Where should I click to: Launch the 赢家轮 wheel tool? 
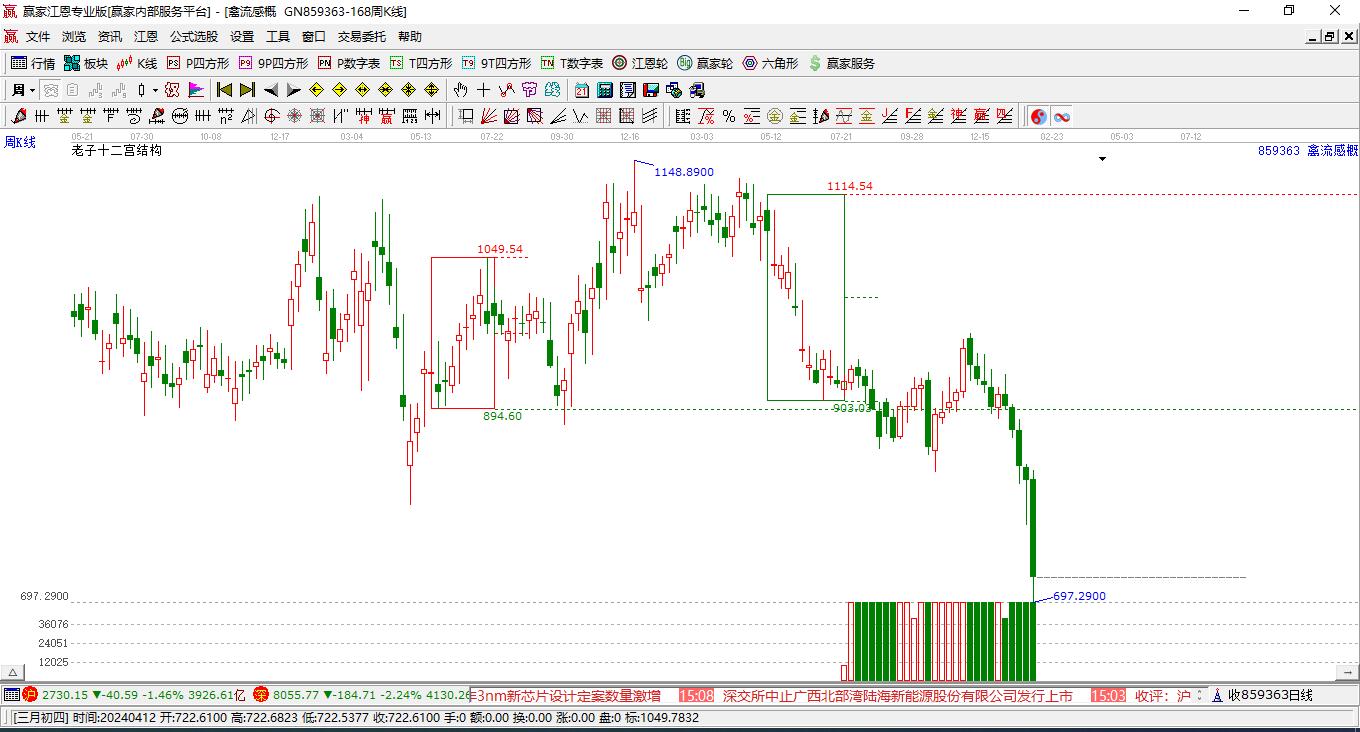tap(705, 63)
